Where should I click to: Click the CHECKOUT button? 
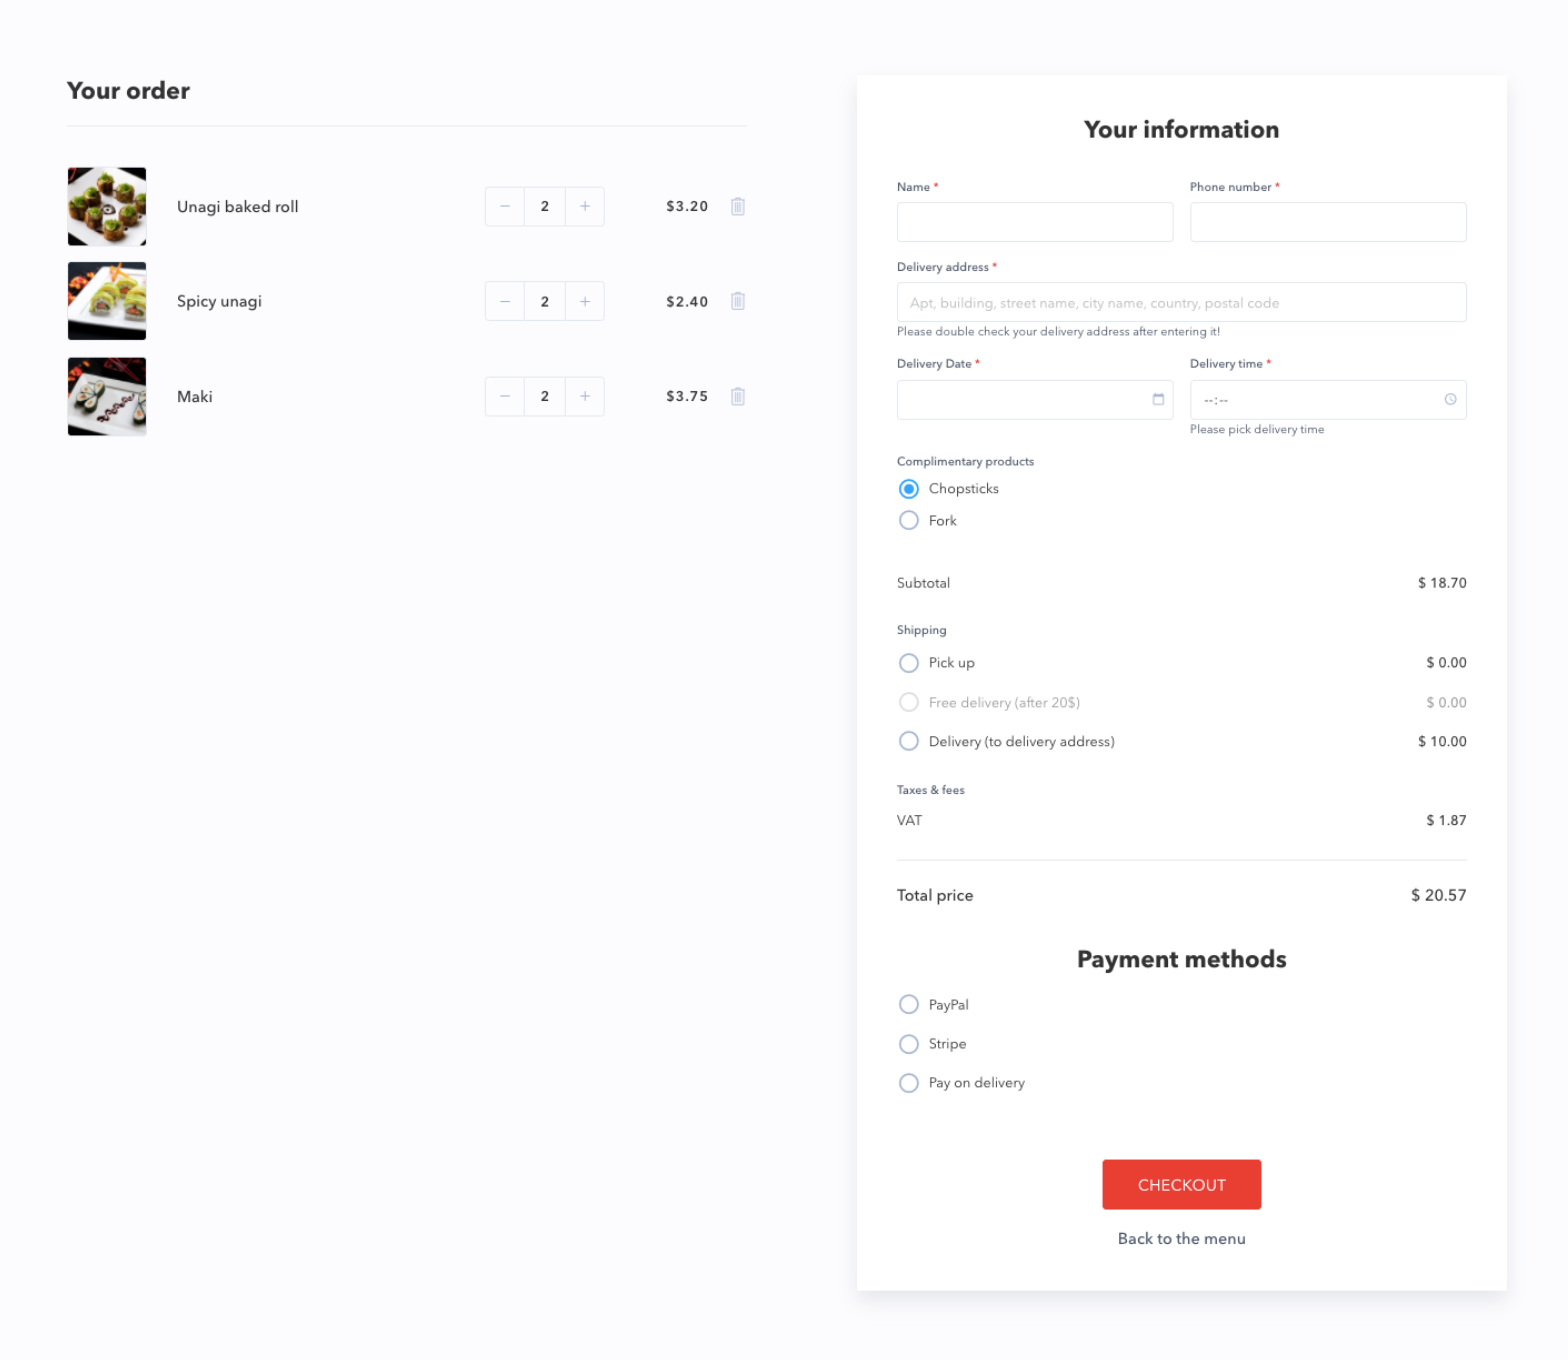coord(1181,1185)
